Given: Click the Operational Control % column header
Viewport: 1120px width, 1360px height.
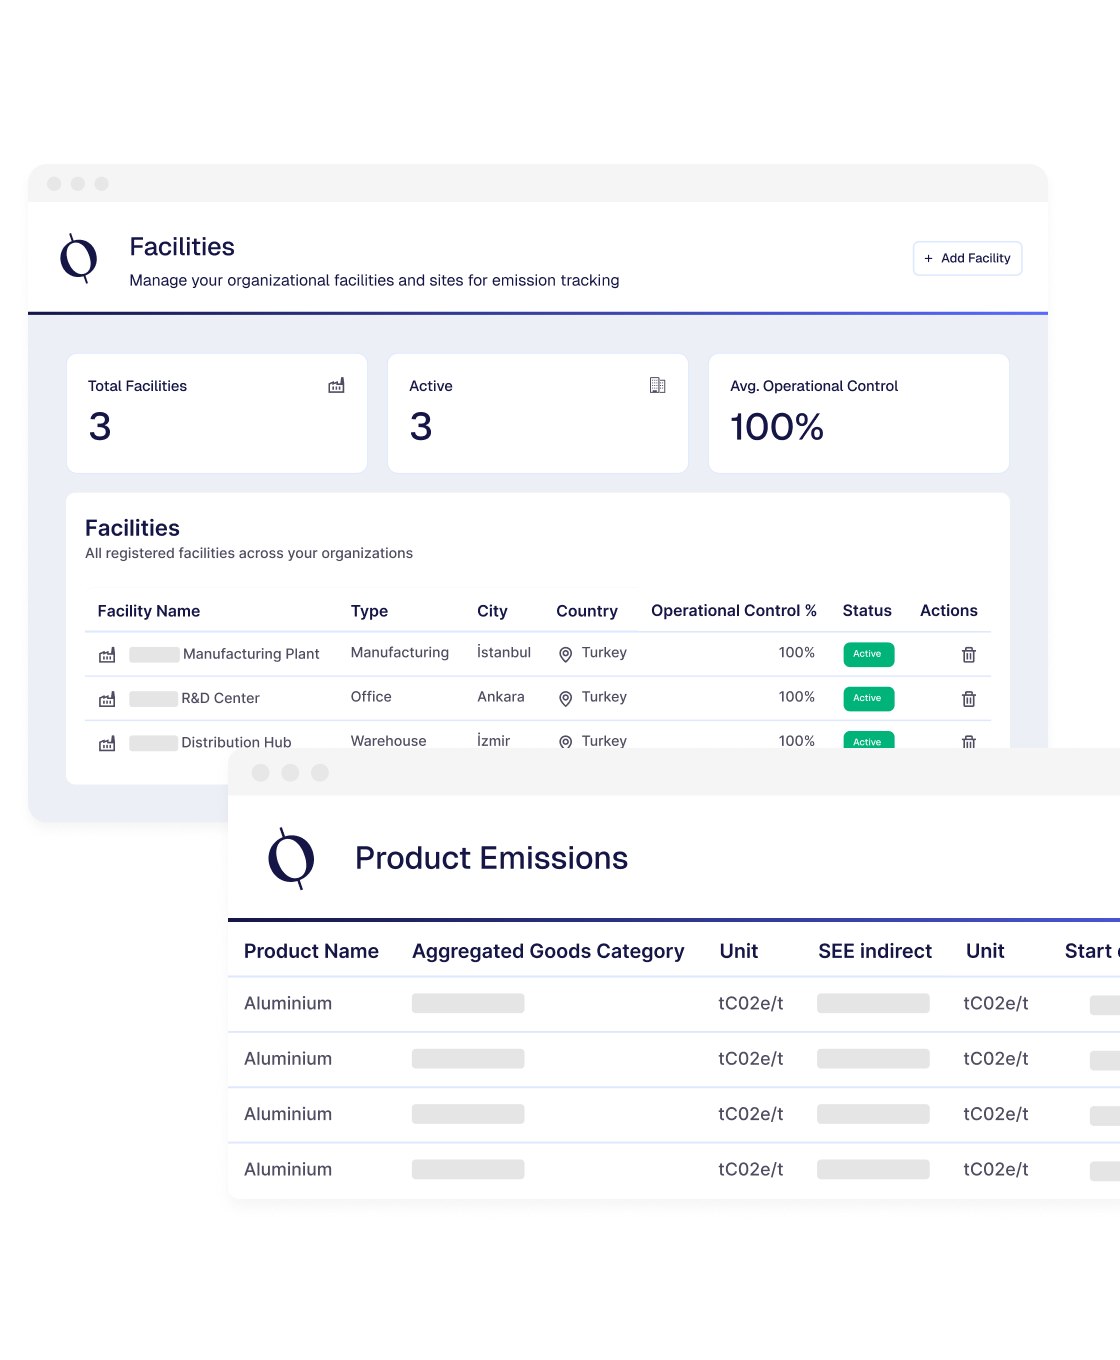Looking at the screenshot, I should (733, 611).
